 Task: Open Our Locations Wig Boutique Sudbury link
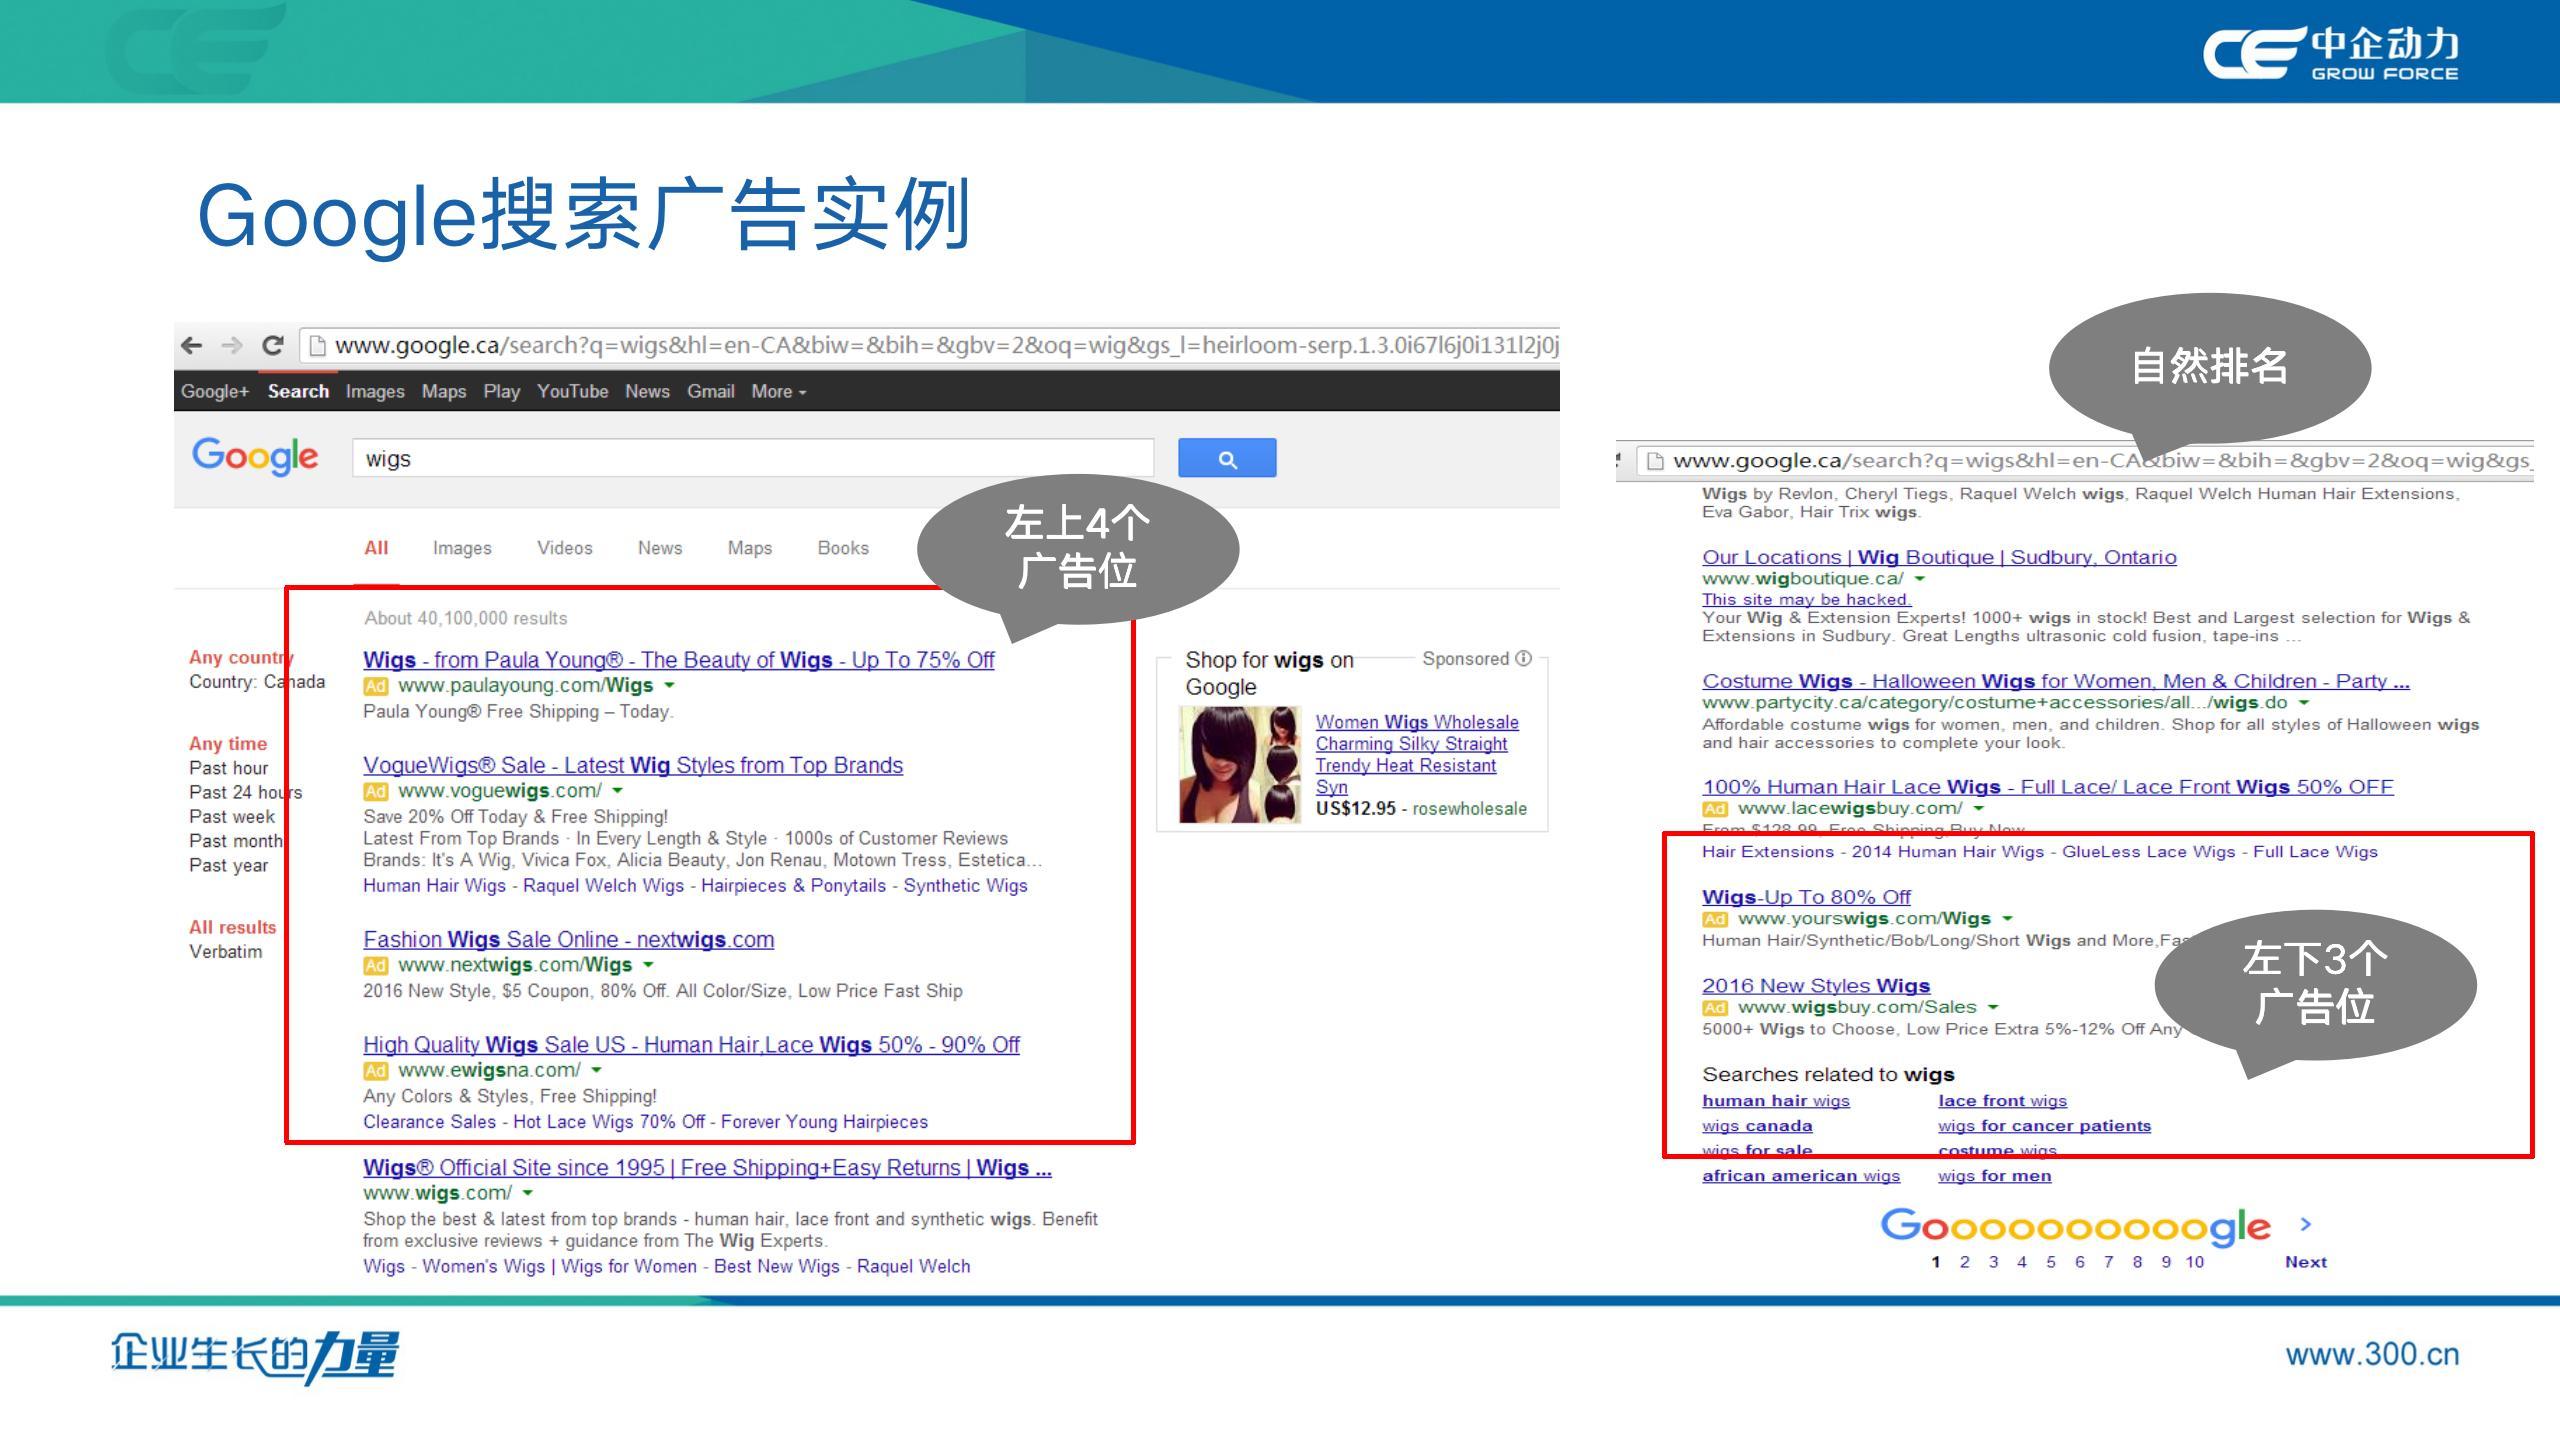click(x=1939, y=557)
